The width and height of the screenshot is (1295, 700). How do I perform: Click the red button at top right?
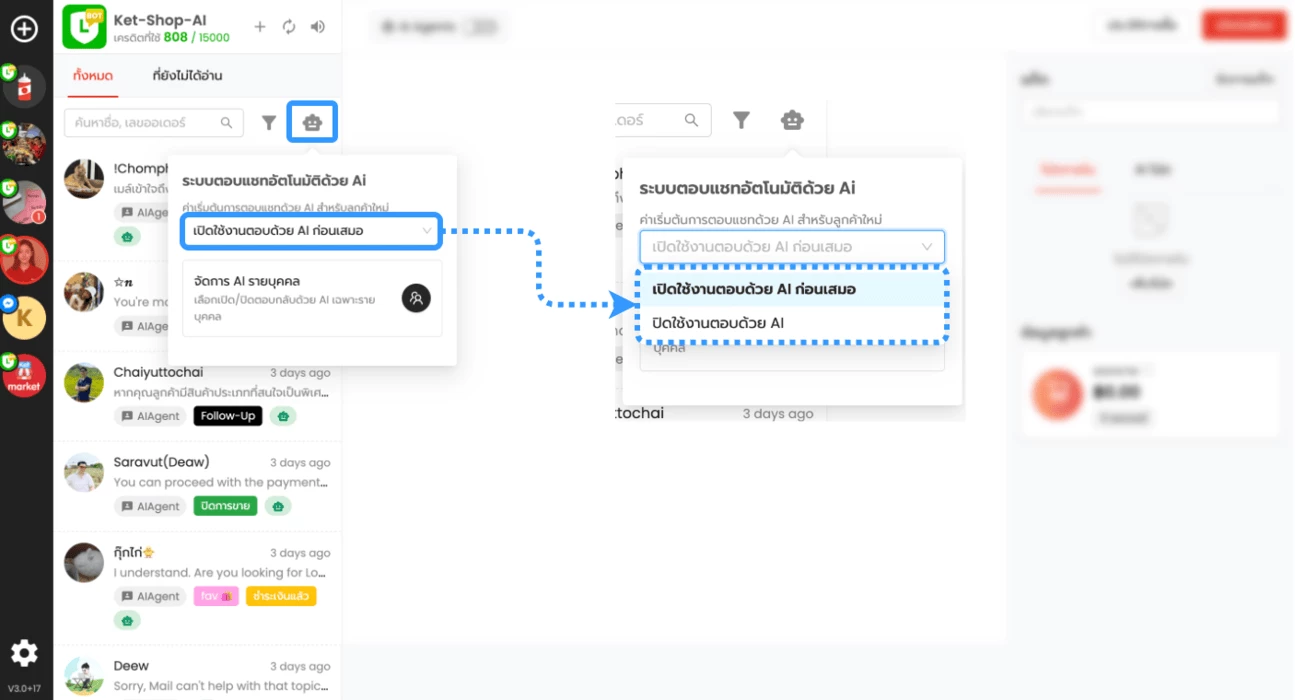1243,25
